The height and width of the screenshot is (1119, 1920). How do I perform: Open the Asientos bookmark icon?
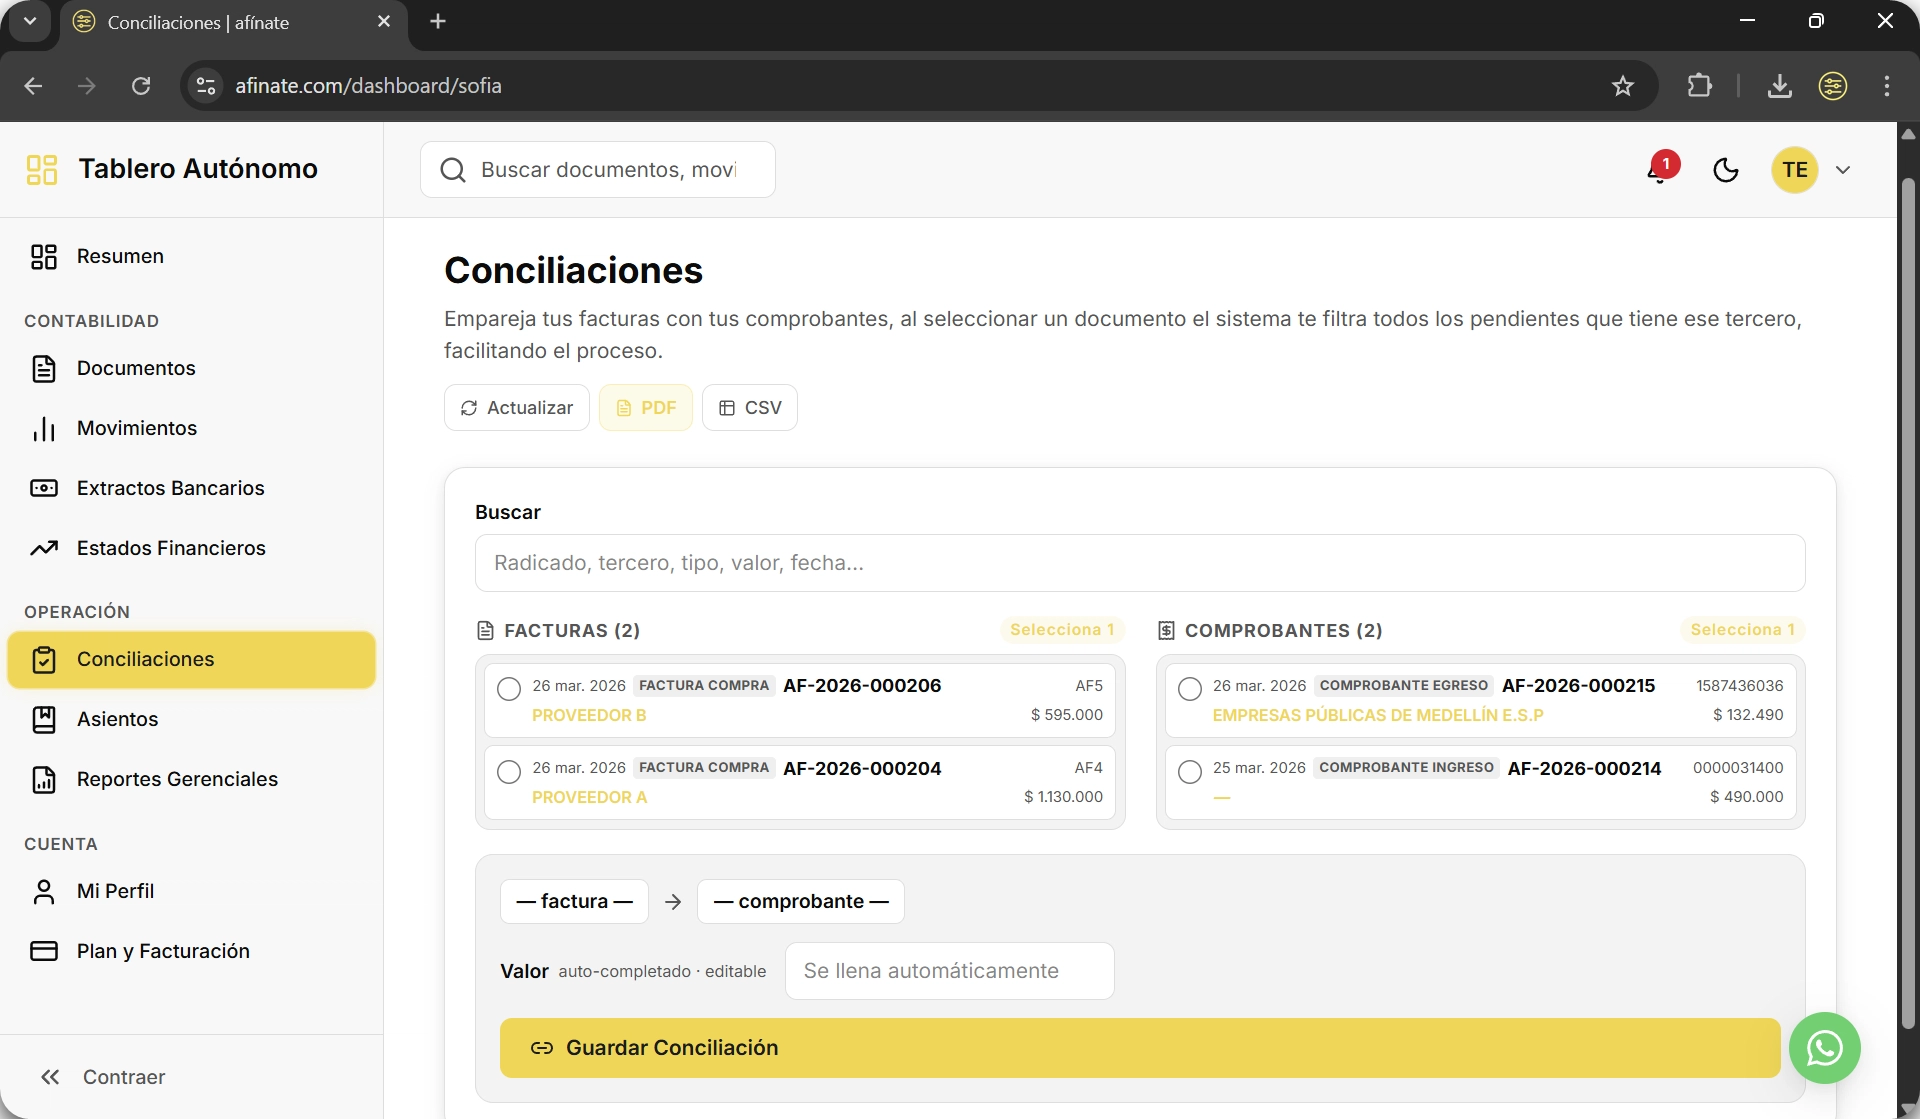coord(45,719)
